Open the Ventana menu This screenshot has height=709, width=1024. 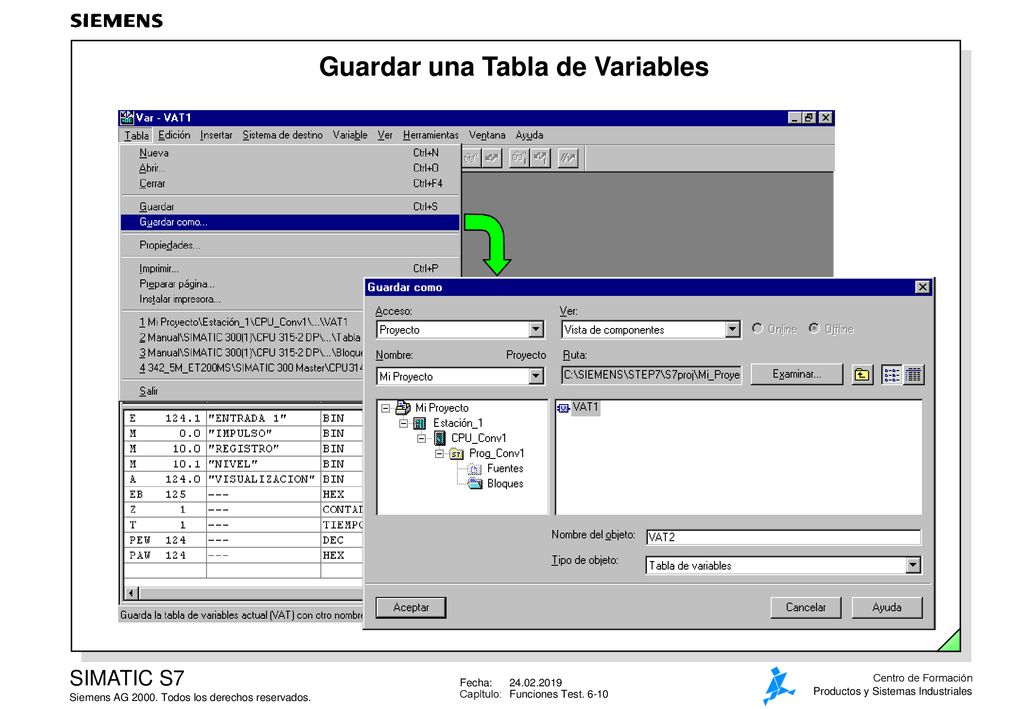coord(487,135)
